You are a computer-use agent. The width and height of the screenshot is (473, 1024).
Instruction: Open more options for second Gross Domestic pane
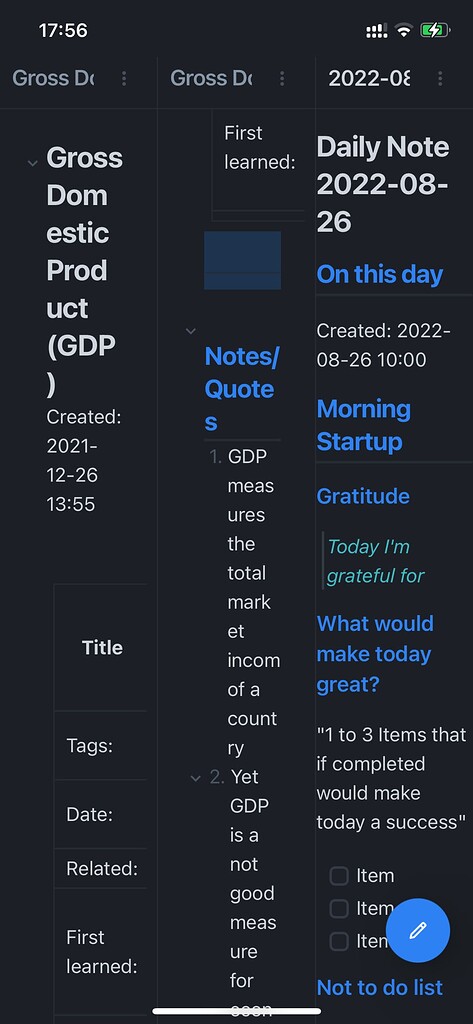(x=282, y=78)
